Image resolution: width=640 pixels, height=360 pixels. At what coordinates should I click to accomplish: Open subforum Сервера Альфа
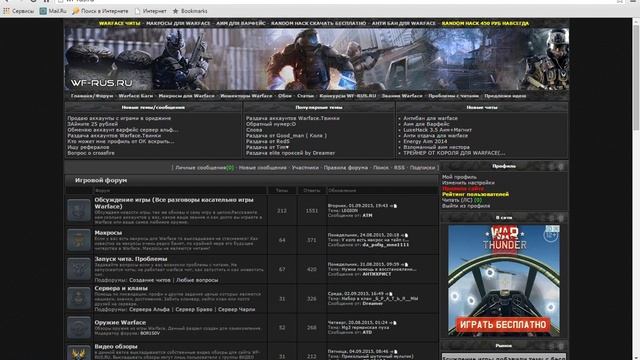(x=149, y=309)
